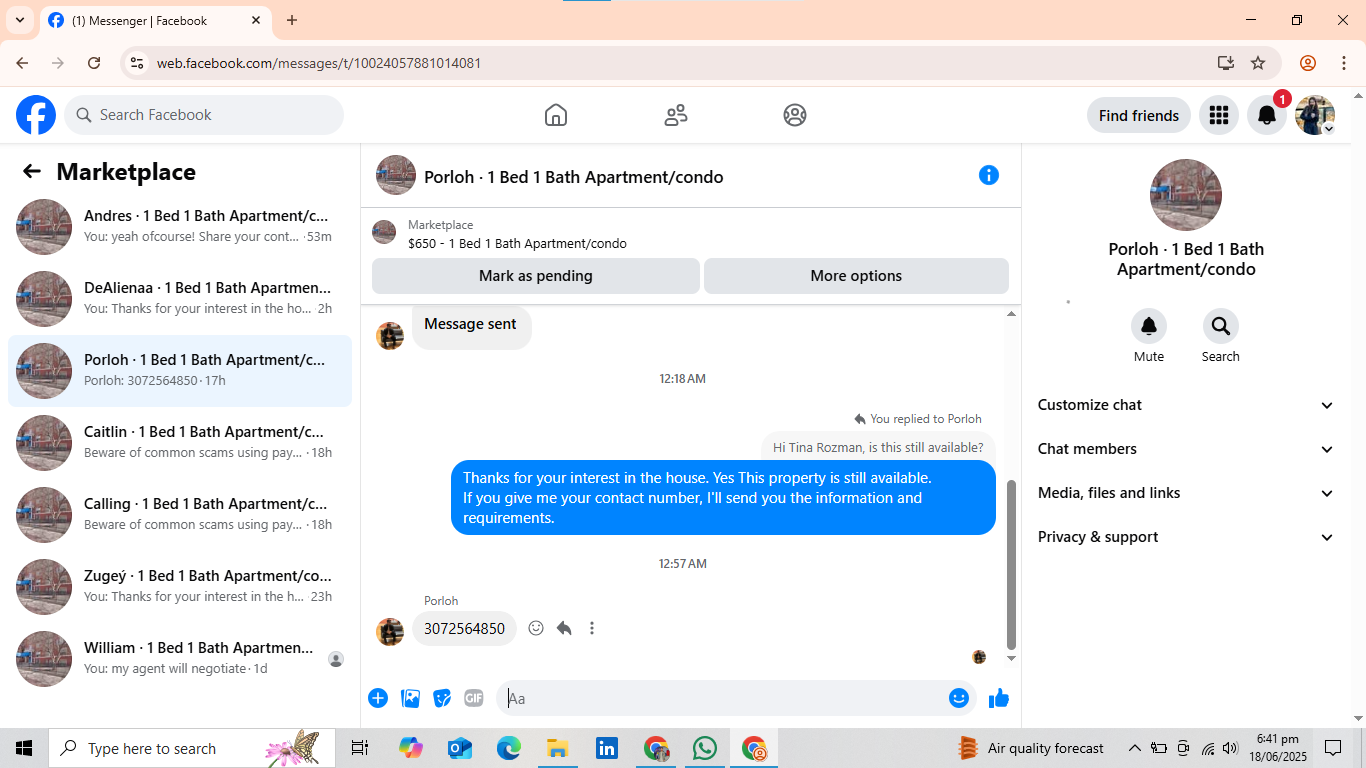
Task: Open the Calling conversation
Action: [x=180, y=515]
